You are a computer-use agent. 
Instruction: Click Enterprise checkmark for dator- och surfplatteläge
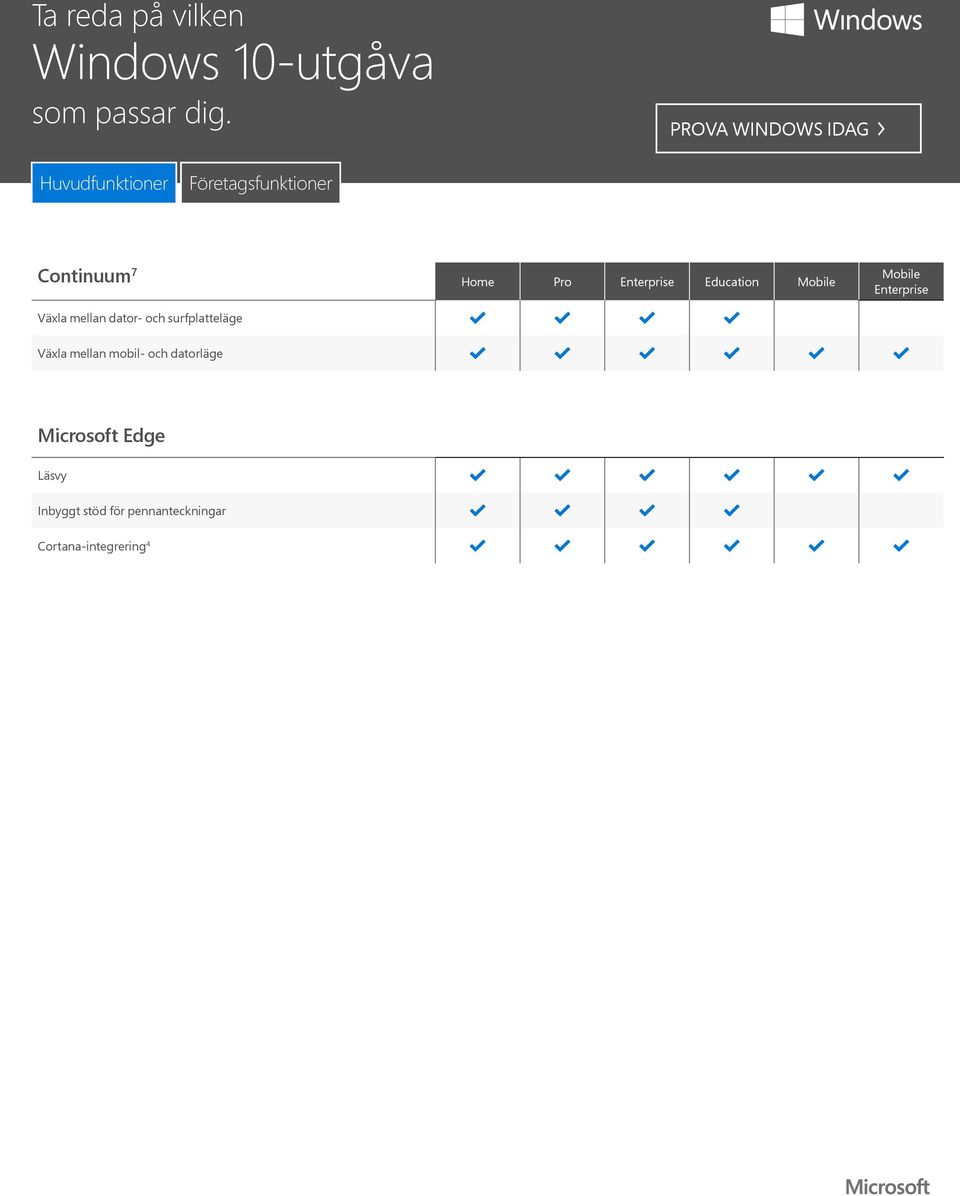point(647,317)
